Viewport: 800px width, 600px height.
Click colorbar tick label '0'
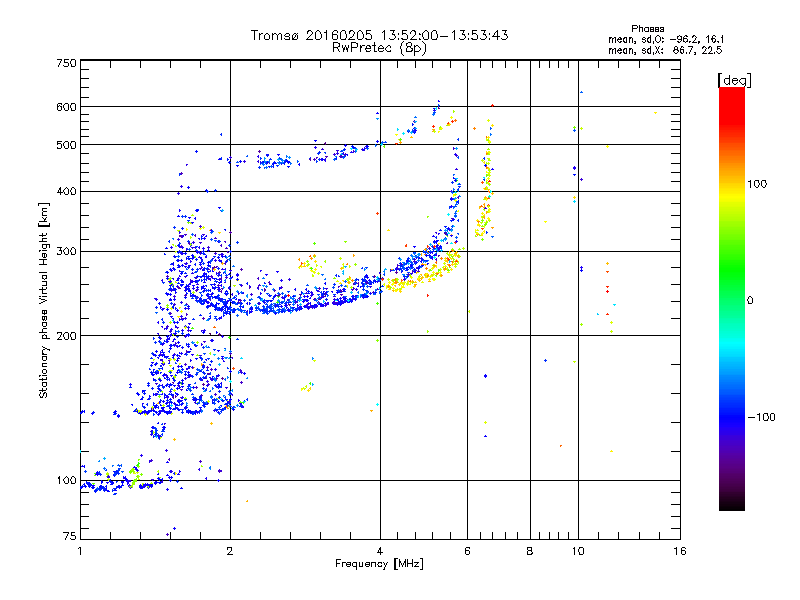(750, 301)
